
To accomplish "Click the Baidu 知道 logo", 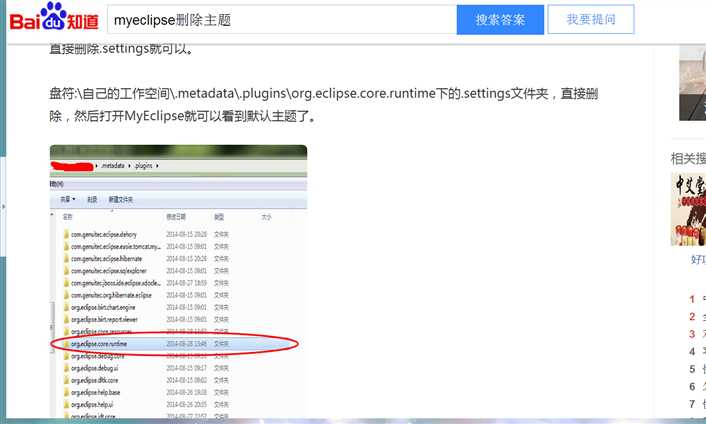I will click(x=54, y=17).
